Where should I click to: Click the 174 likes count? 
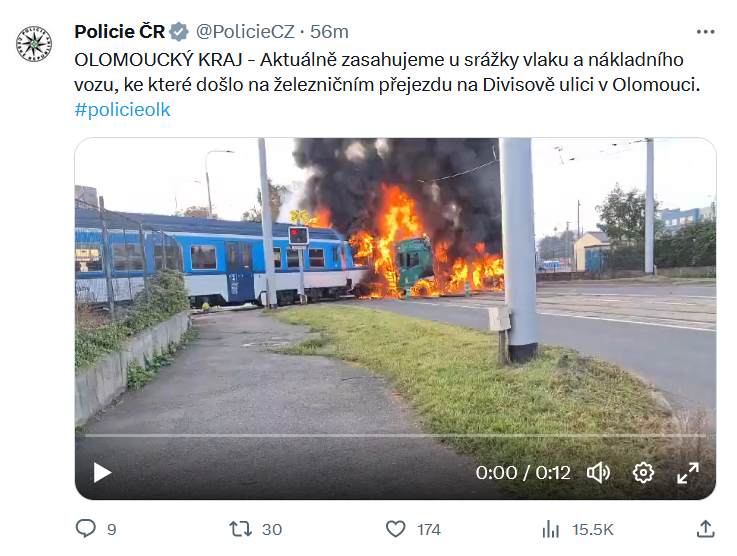[429, 530]
